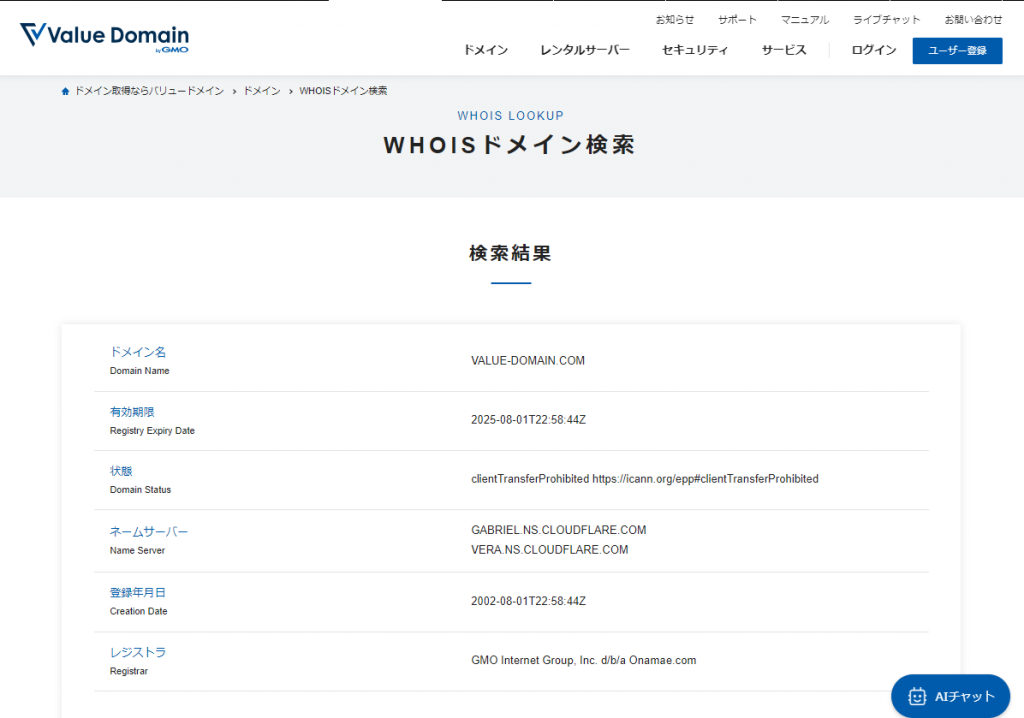Click the VALUE-DOMAIN.COM domain name value

[528, 361]
